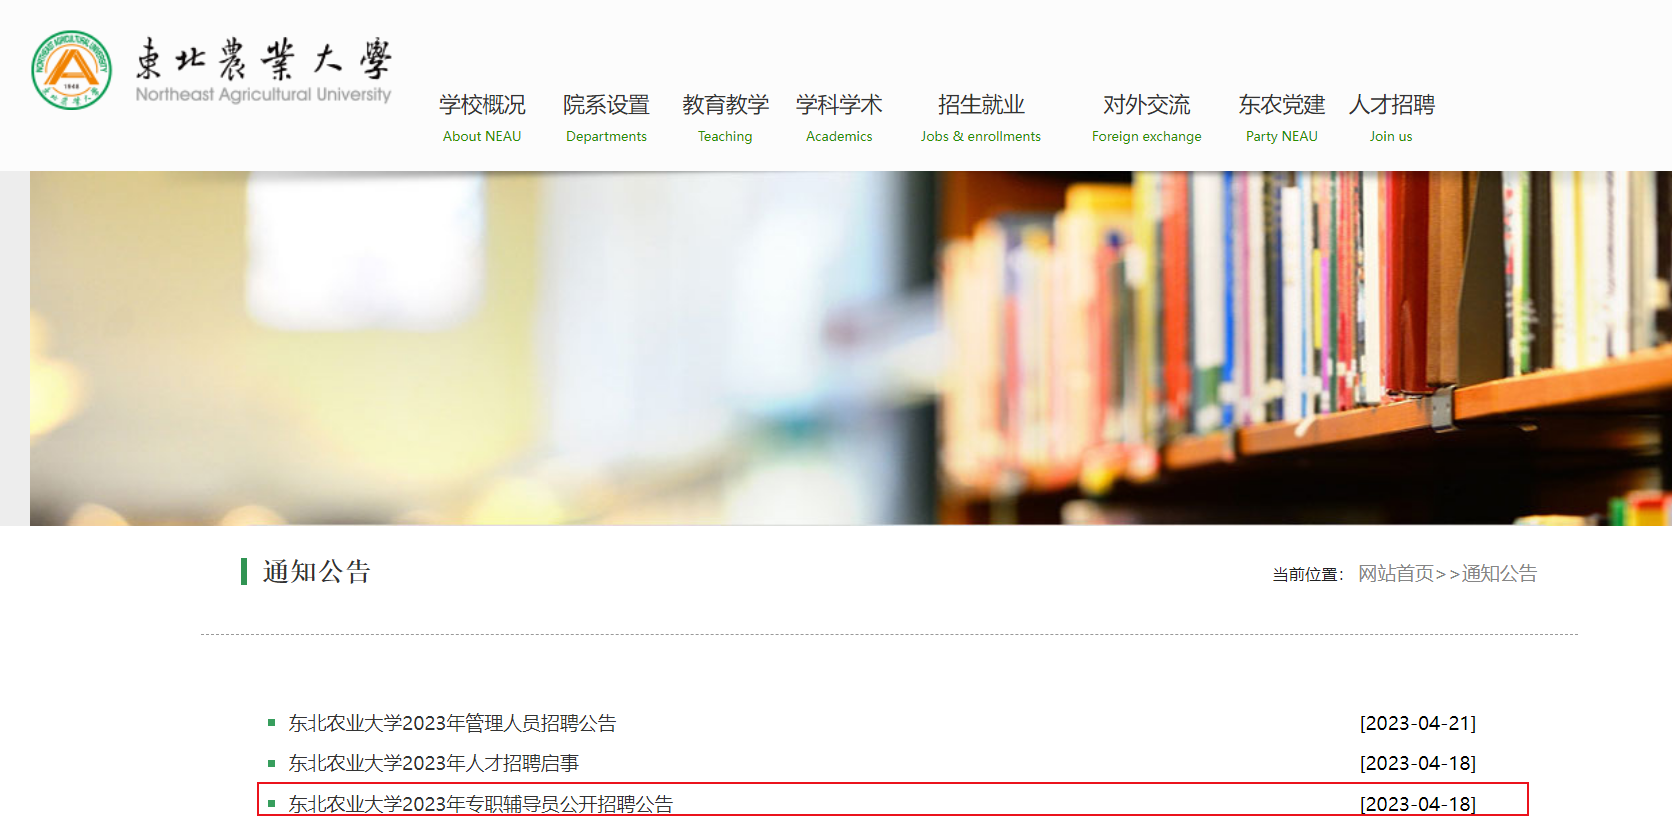The width and height of the screenshot is (1672, 821).
Task: Open the 学科学术 Academics menu
Action: point(839,118)
